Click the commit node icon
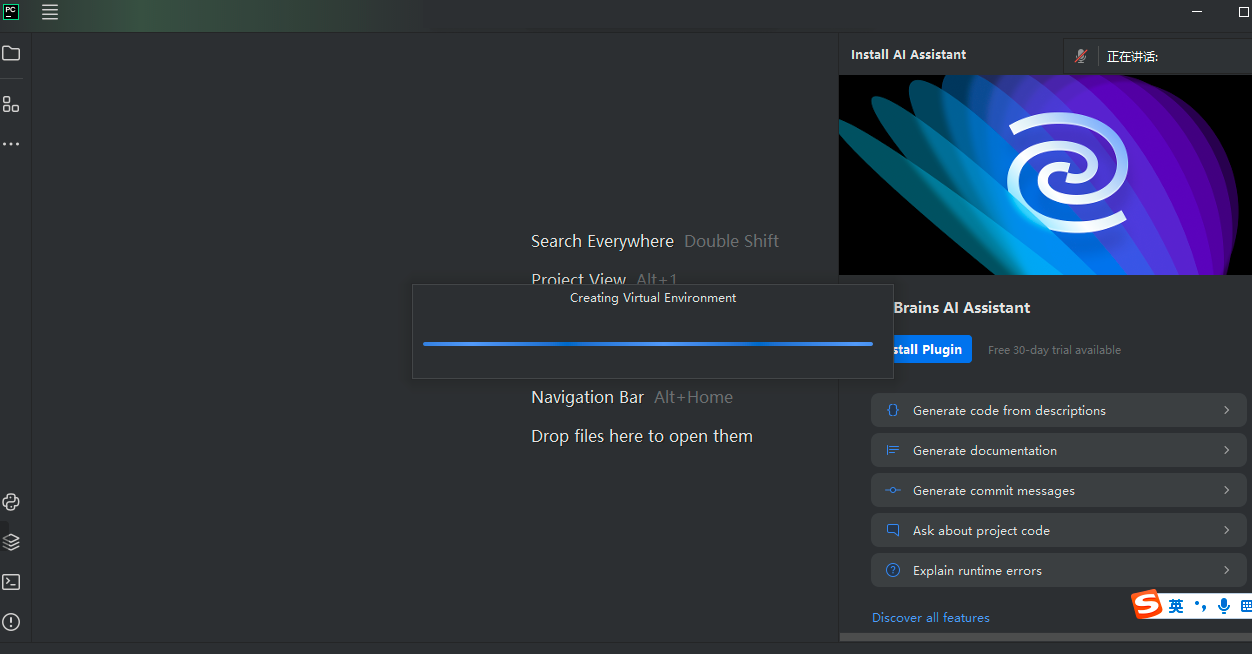This screenshot has width=1252, height=654. point(893,490)
